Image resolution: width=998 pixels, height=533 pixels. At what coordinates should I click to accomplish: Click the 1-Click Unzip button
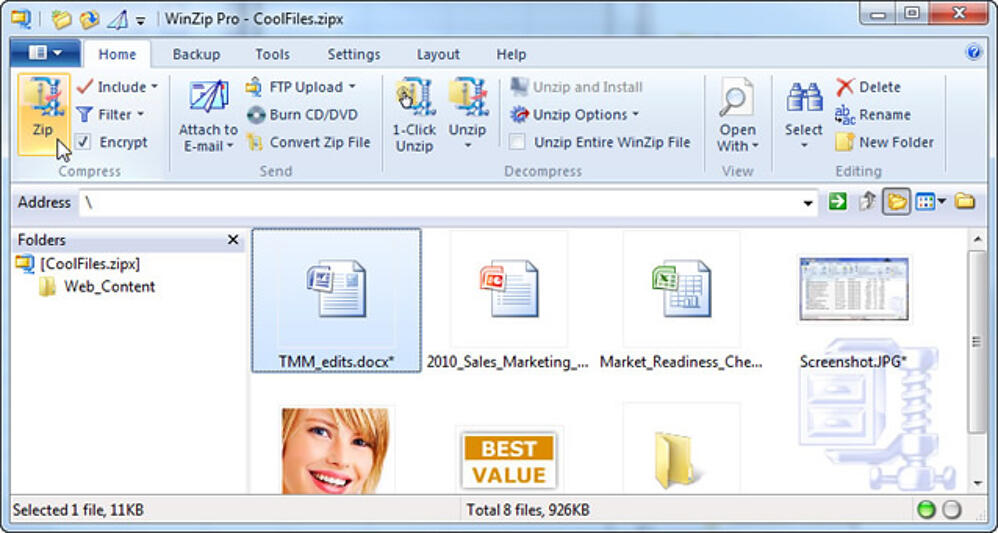[x=414, y=115]
